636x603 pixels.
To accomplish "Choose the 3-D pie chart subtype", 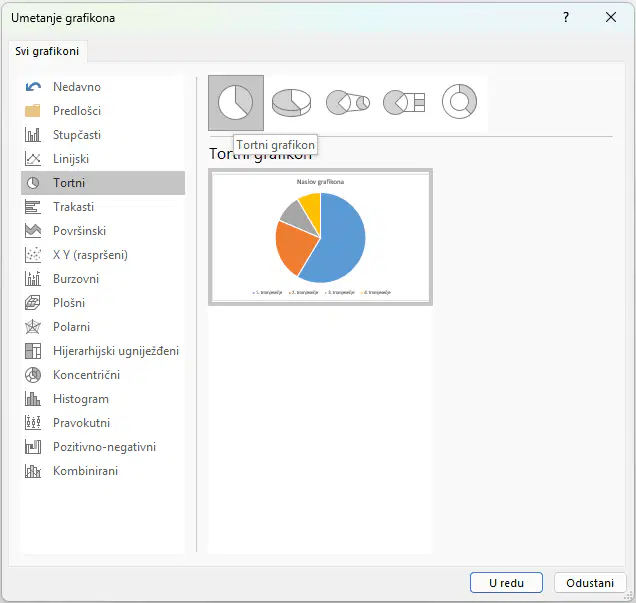I will point(291,103).
